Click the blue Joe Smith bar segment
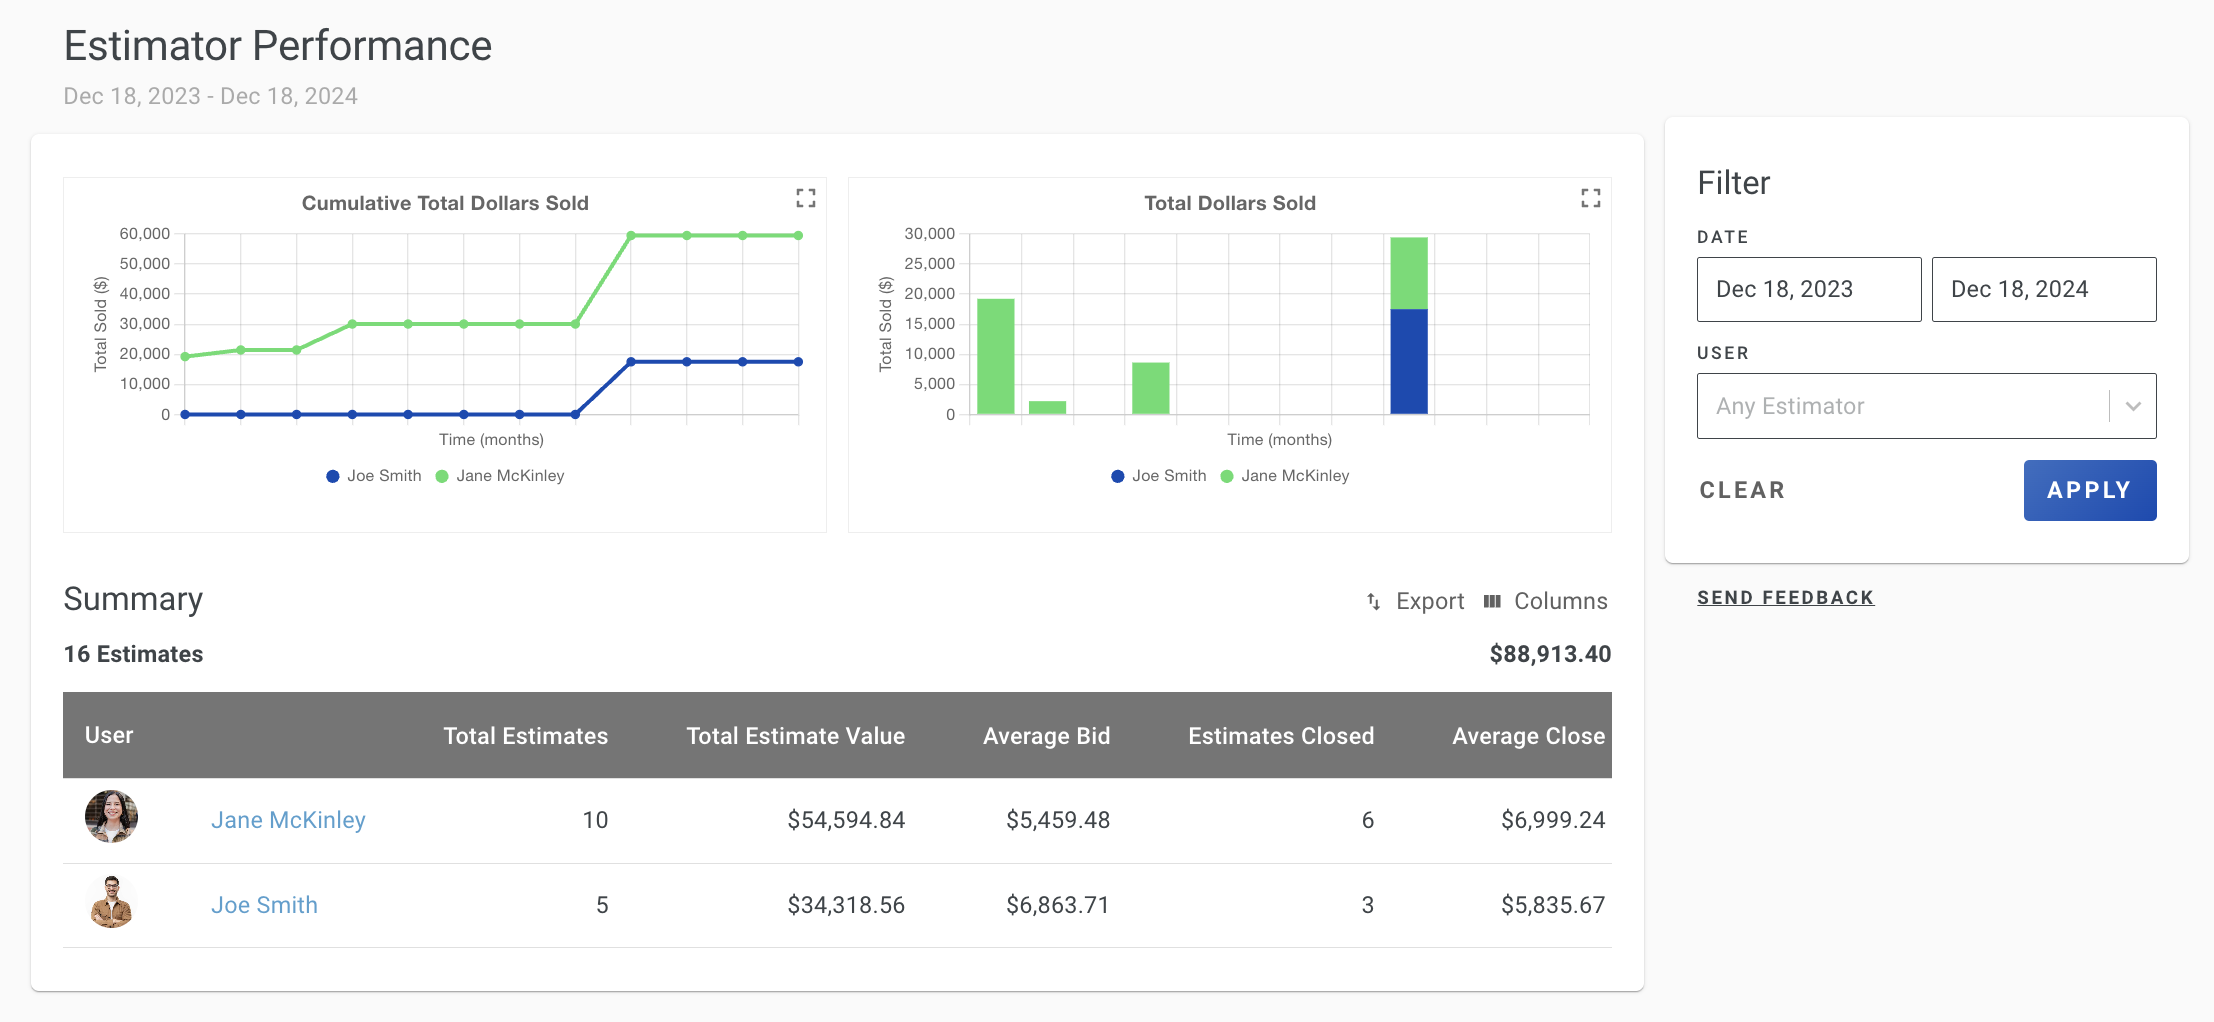 tap(1409, 361)
